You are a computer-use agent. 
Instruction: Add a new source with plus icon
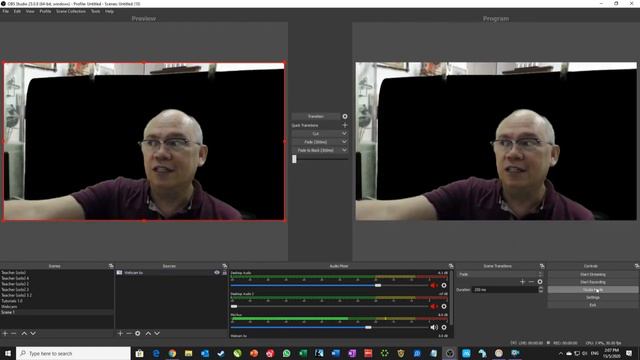click(x=120, y=333)
